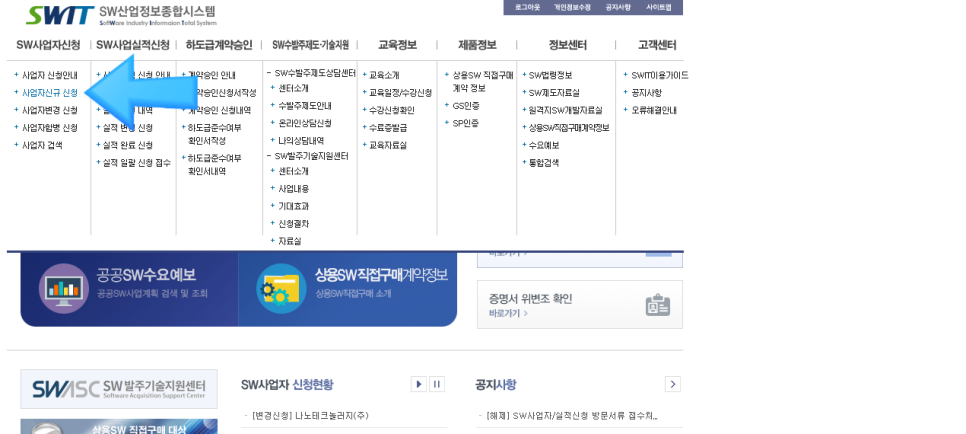
Task: Select 수강신청확인 submenu item
Action: (391, 110)
